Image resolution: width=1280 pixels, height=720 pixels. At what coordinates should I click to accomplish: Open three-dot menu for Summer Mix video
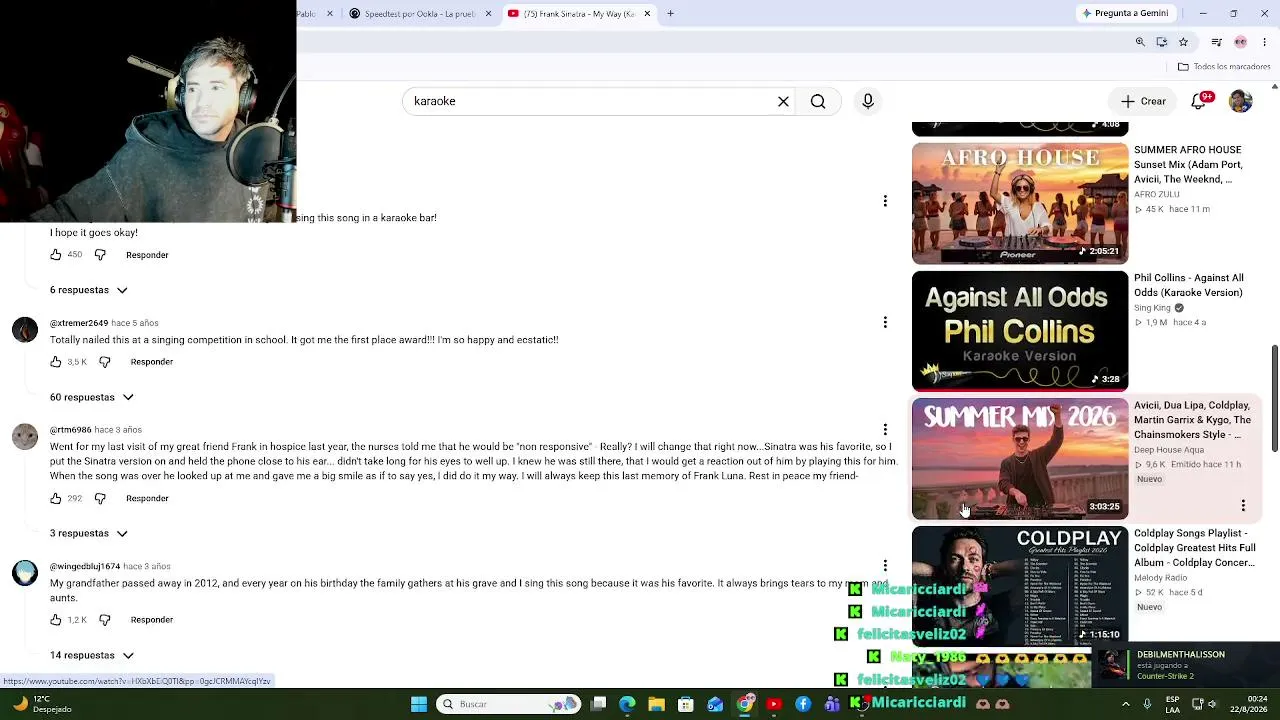coord(1243,506)
